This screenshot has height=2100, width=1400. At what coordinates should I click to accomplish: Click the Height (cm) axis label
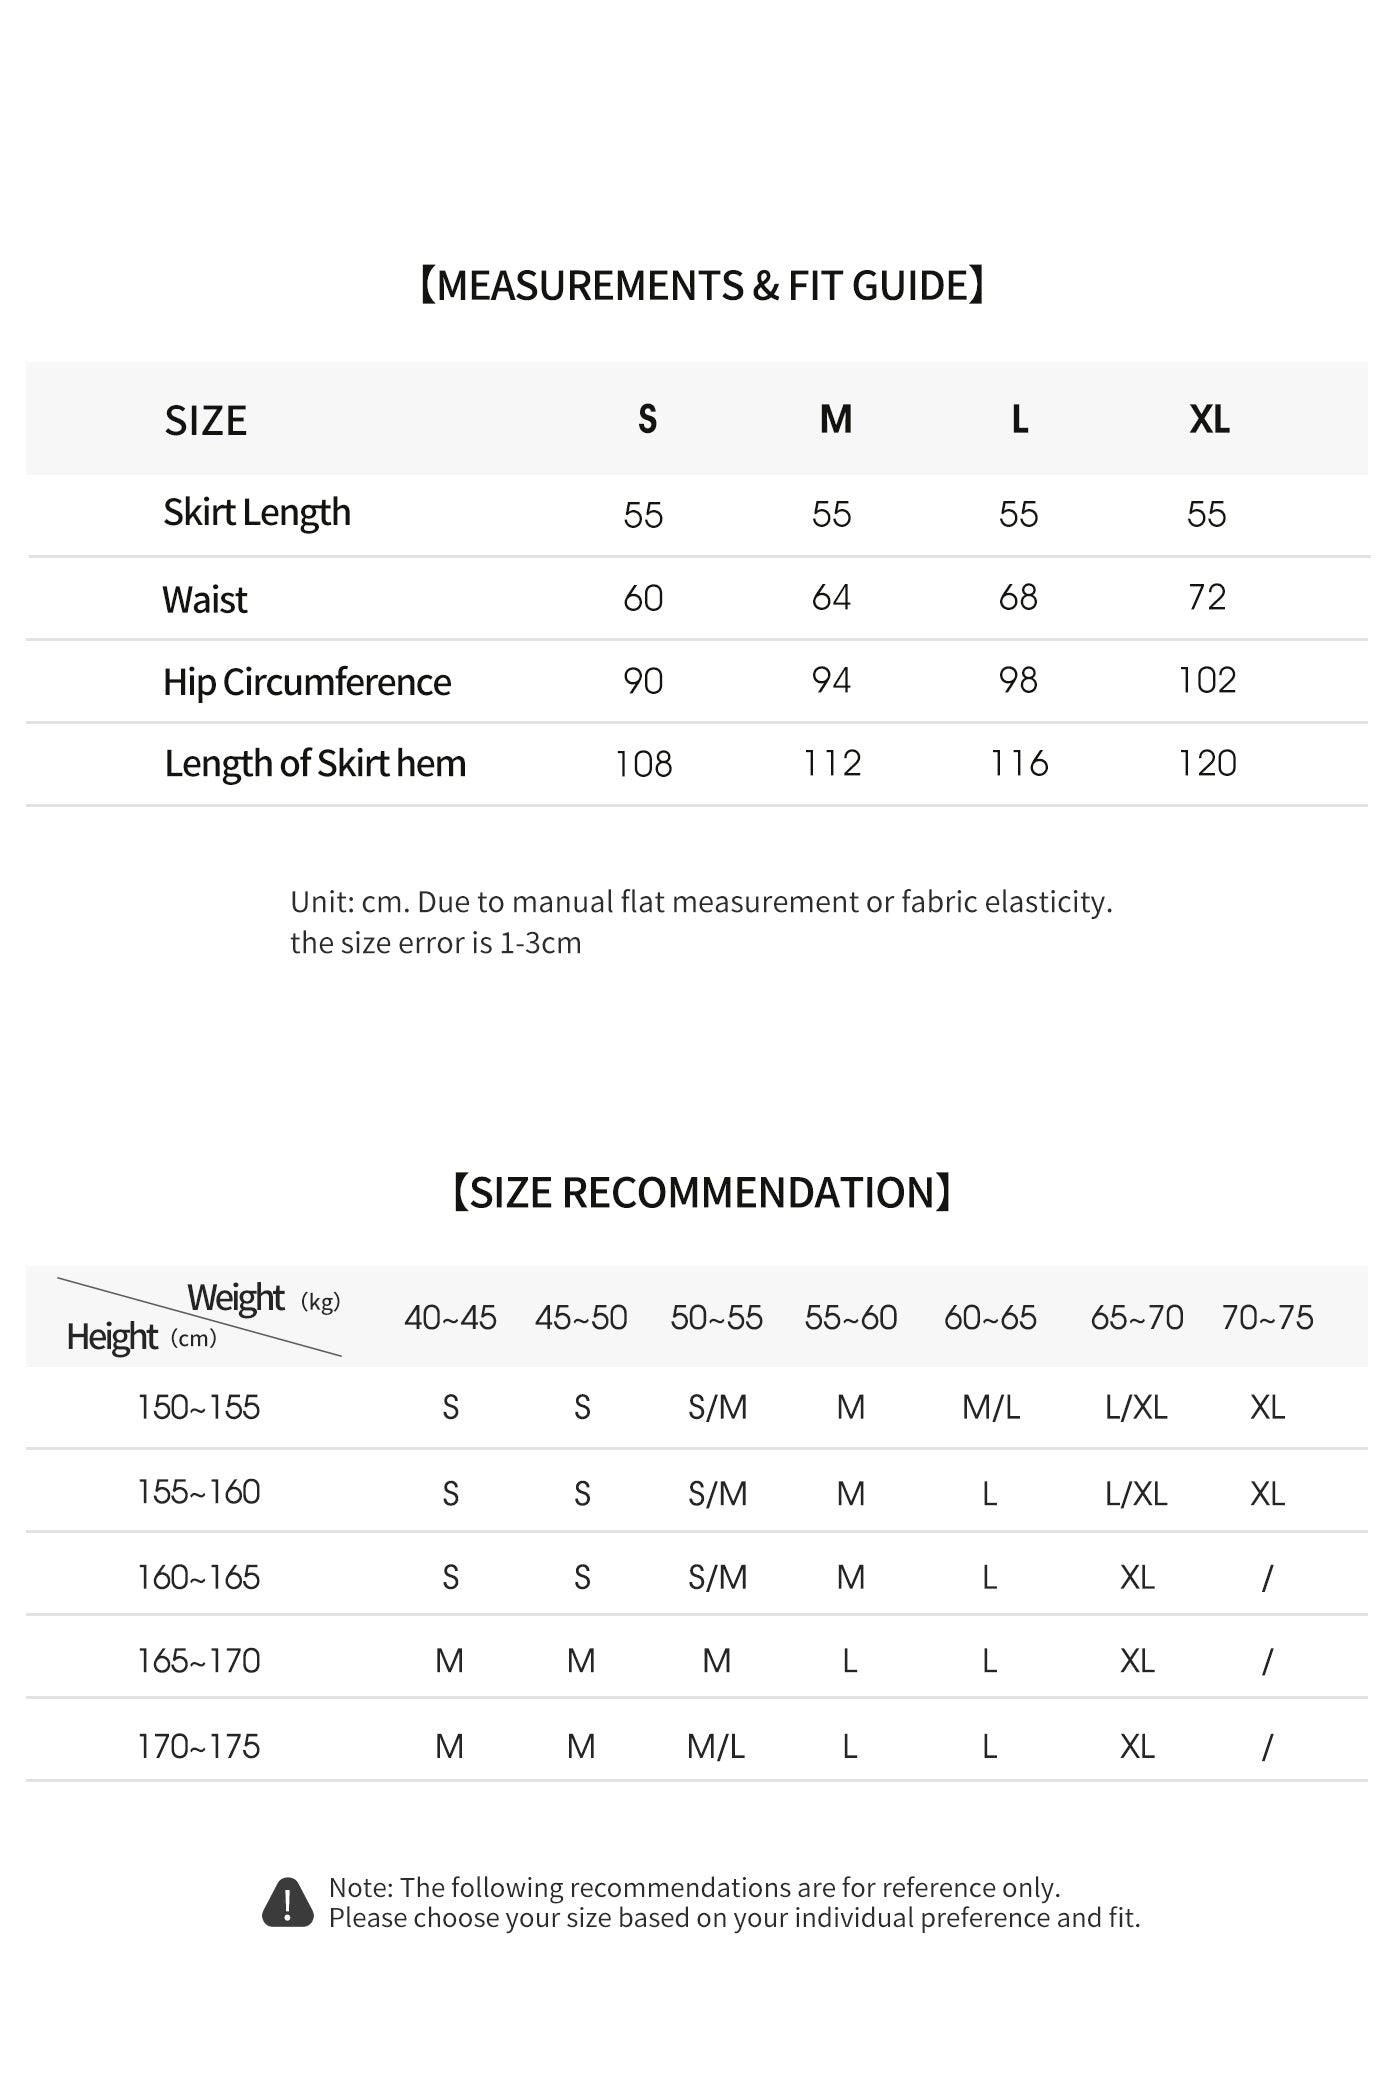point(141,1337)
